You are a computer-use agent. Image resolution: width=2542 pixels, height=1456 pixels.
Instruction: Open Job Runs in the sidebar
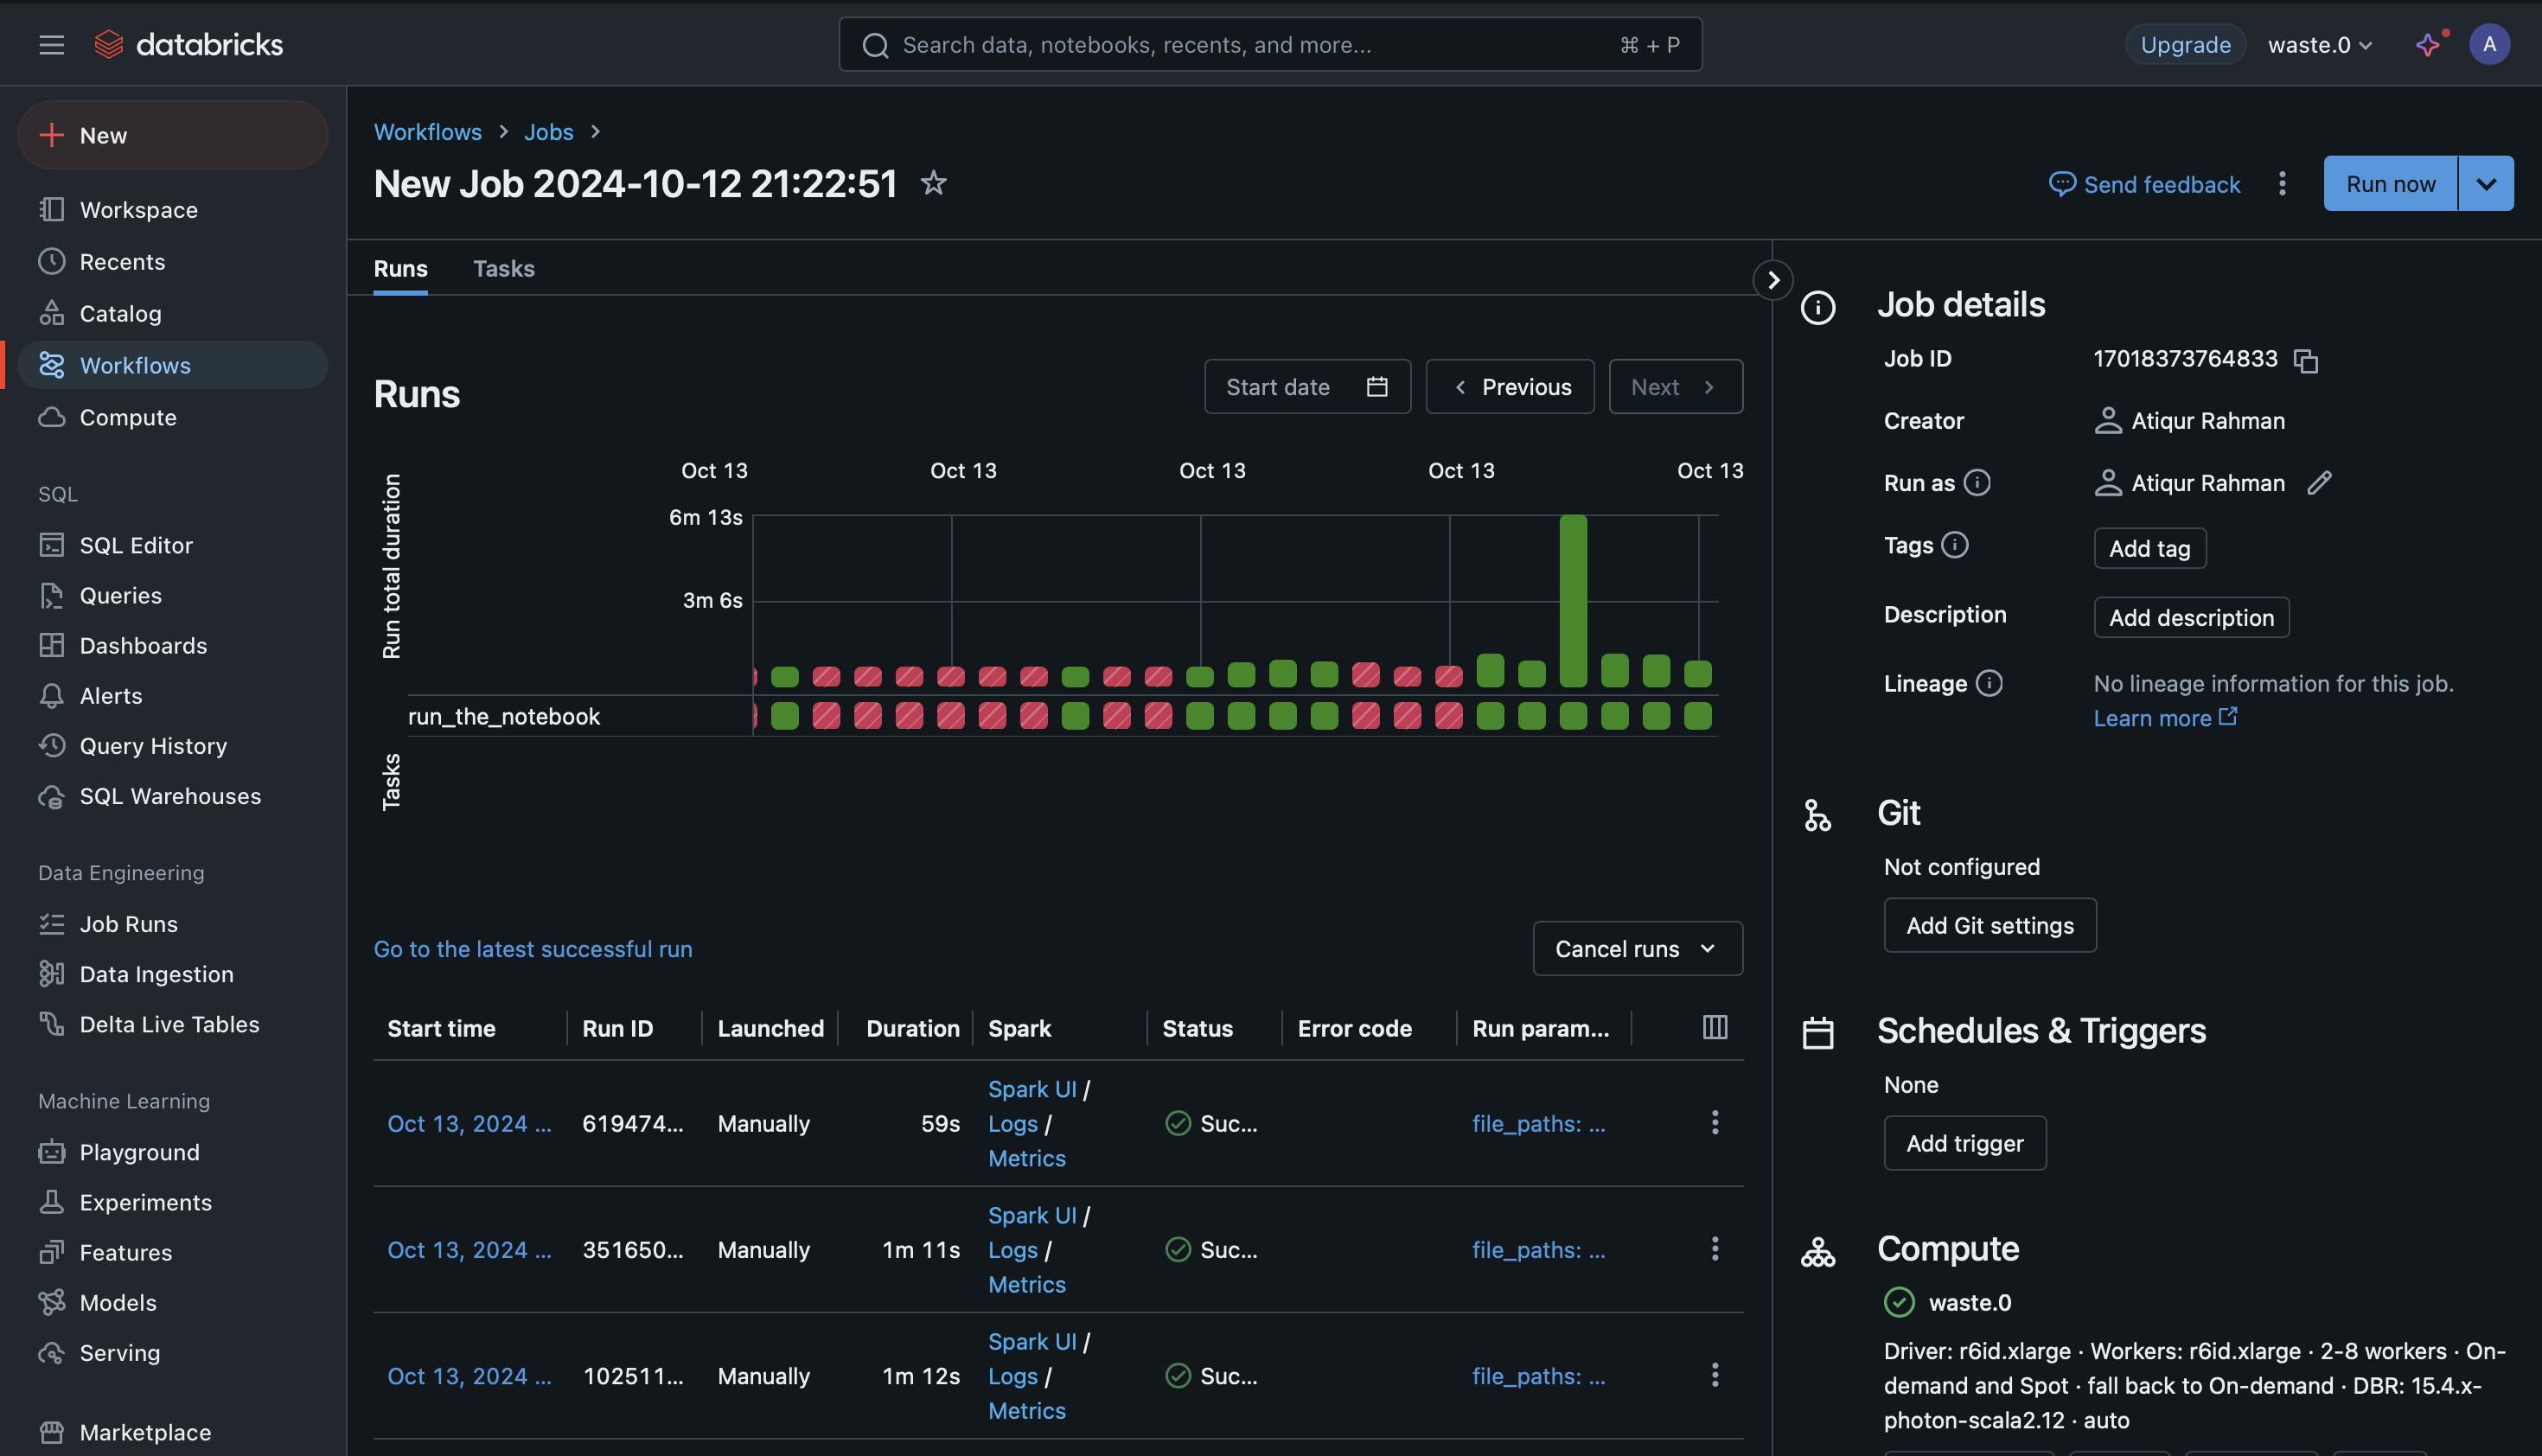(172, 924)
